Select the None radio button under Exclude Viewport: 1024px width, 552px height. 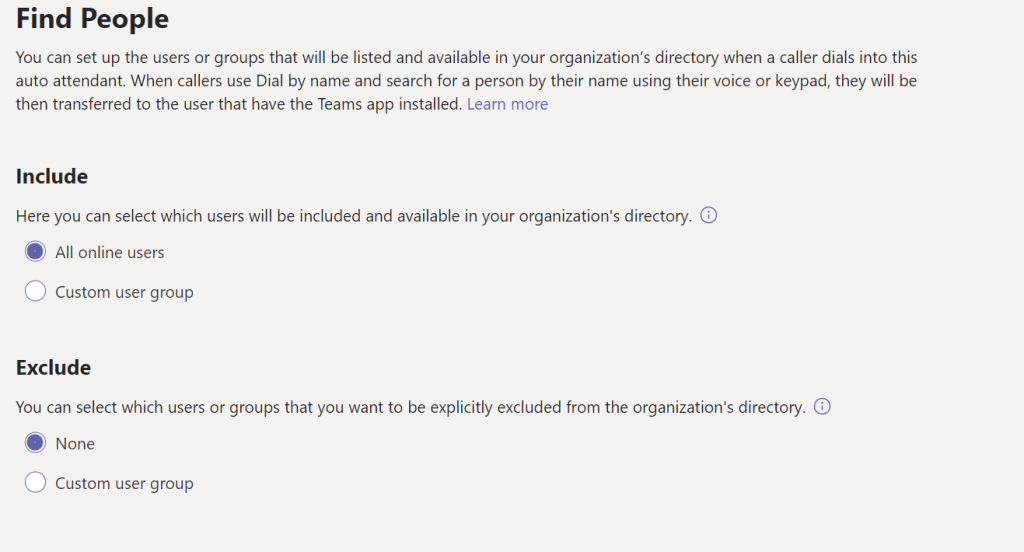[35, 443]
